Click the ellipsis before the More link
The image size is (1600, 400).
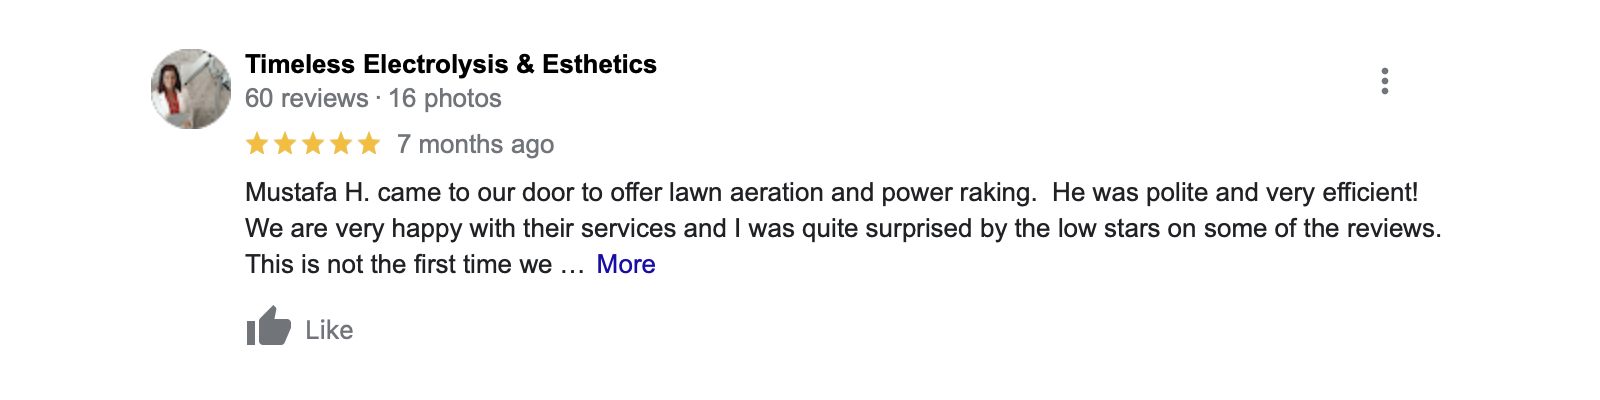572,266
